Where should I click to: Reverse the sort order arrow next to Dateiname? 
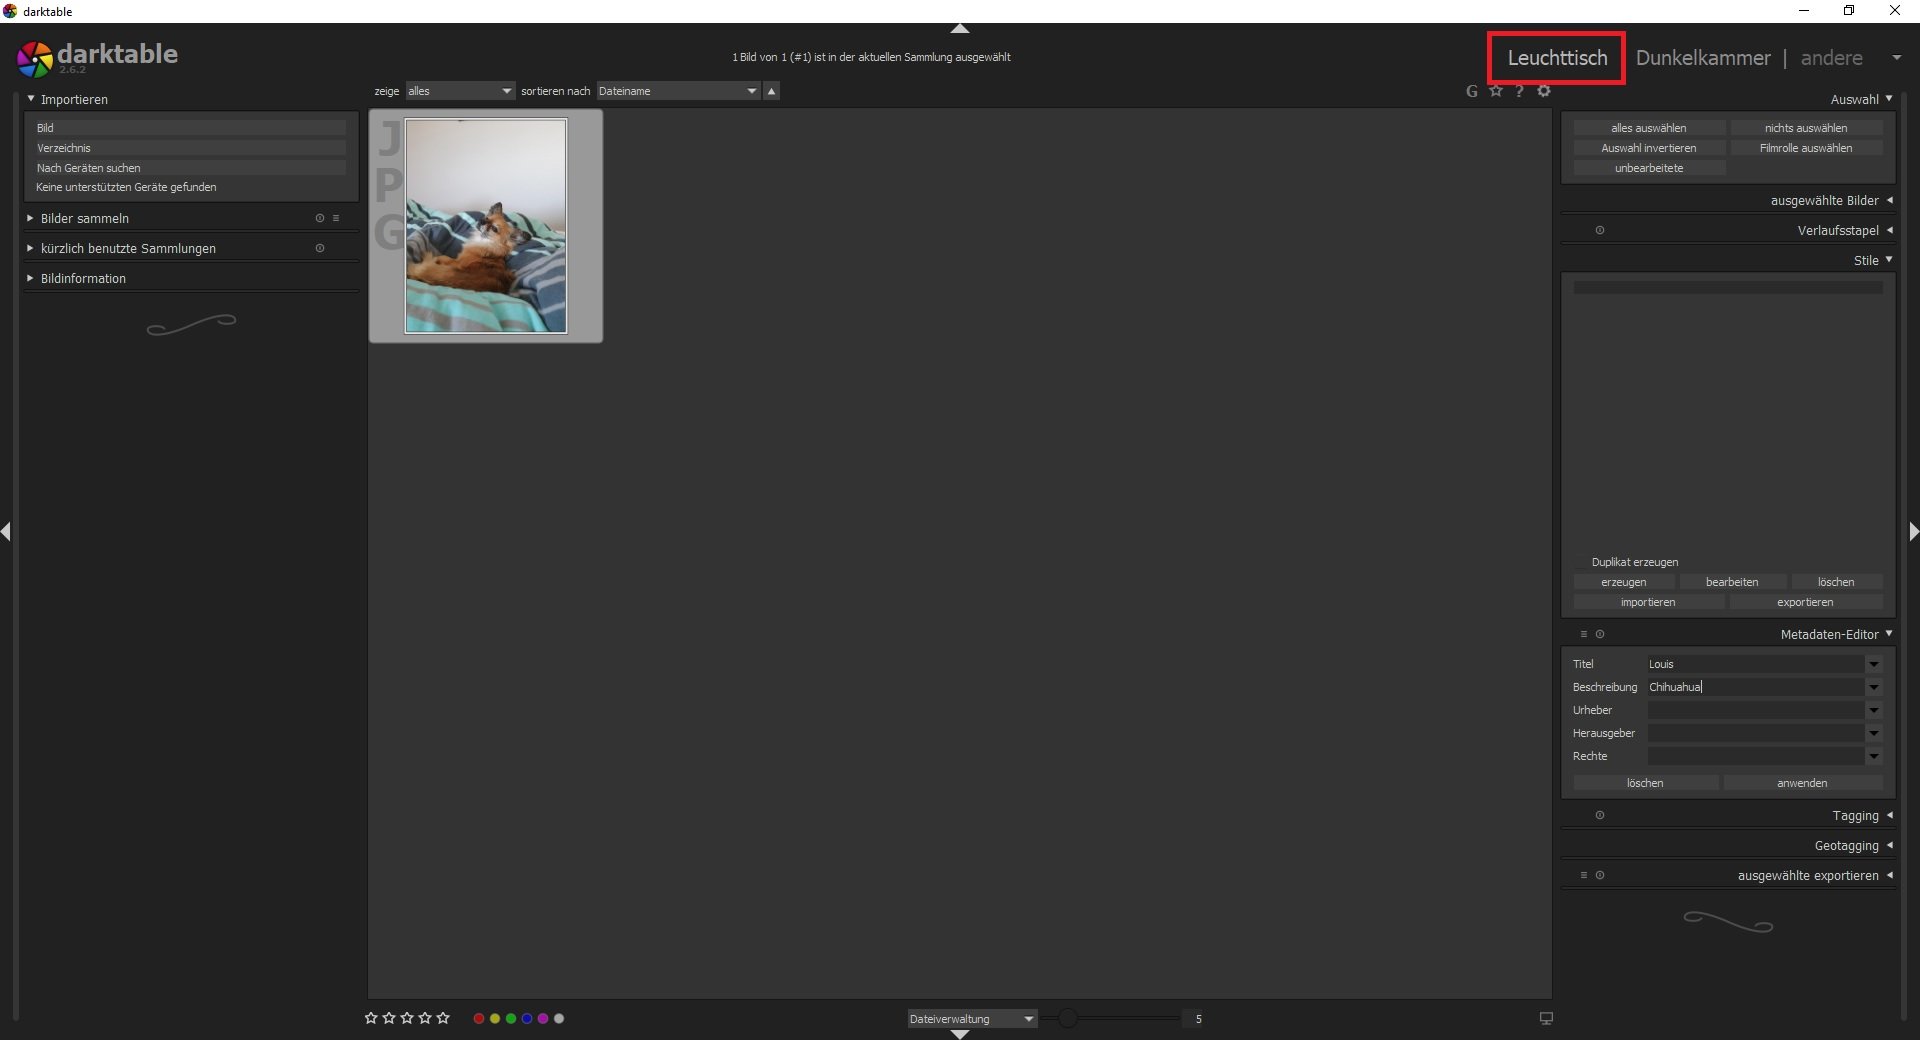(x=771, y=91)
